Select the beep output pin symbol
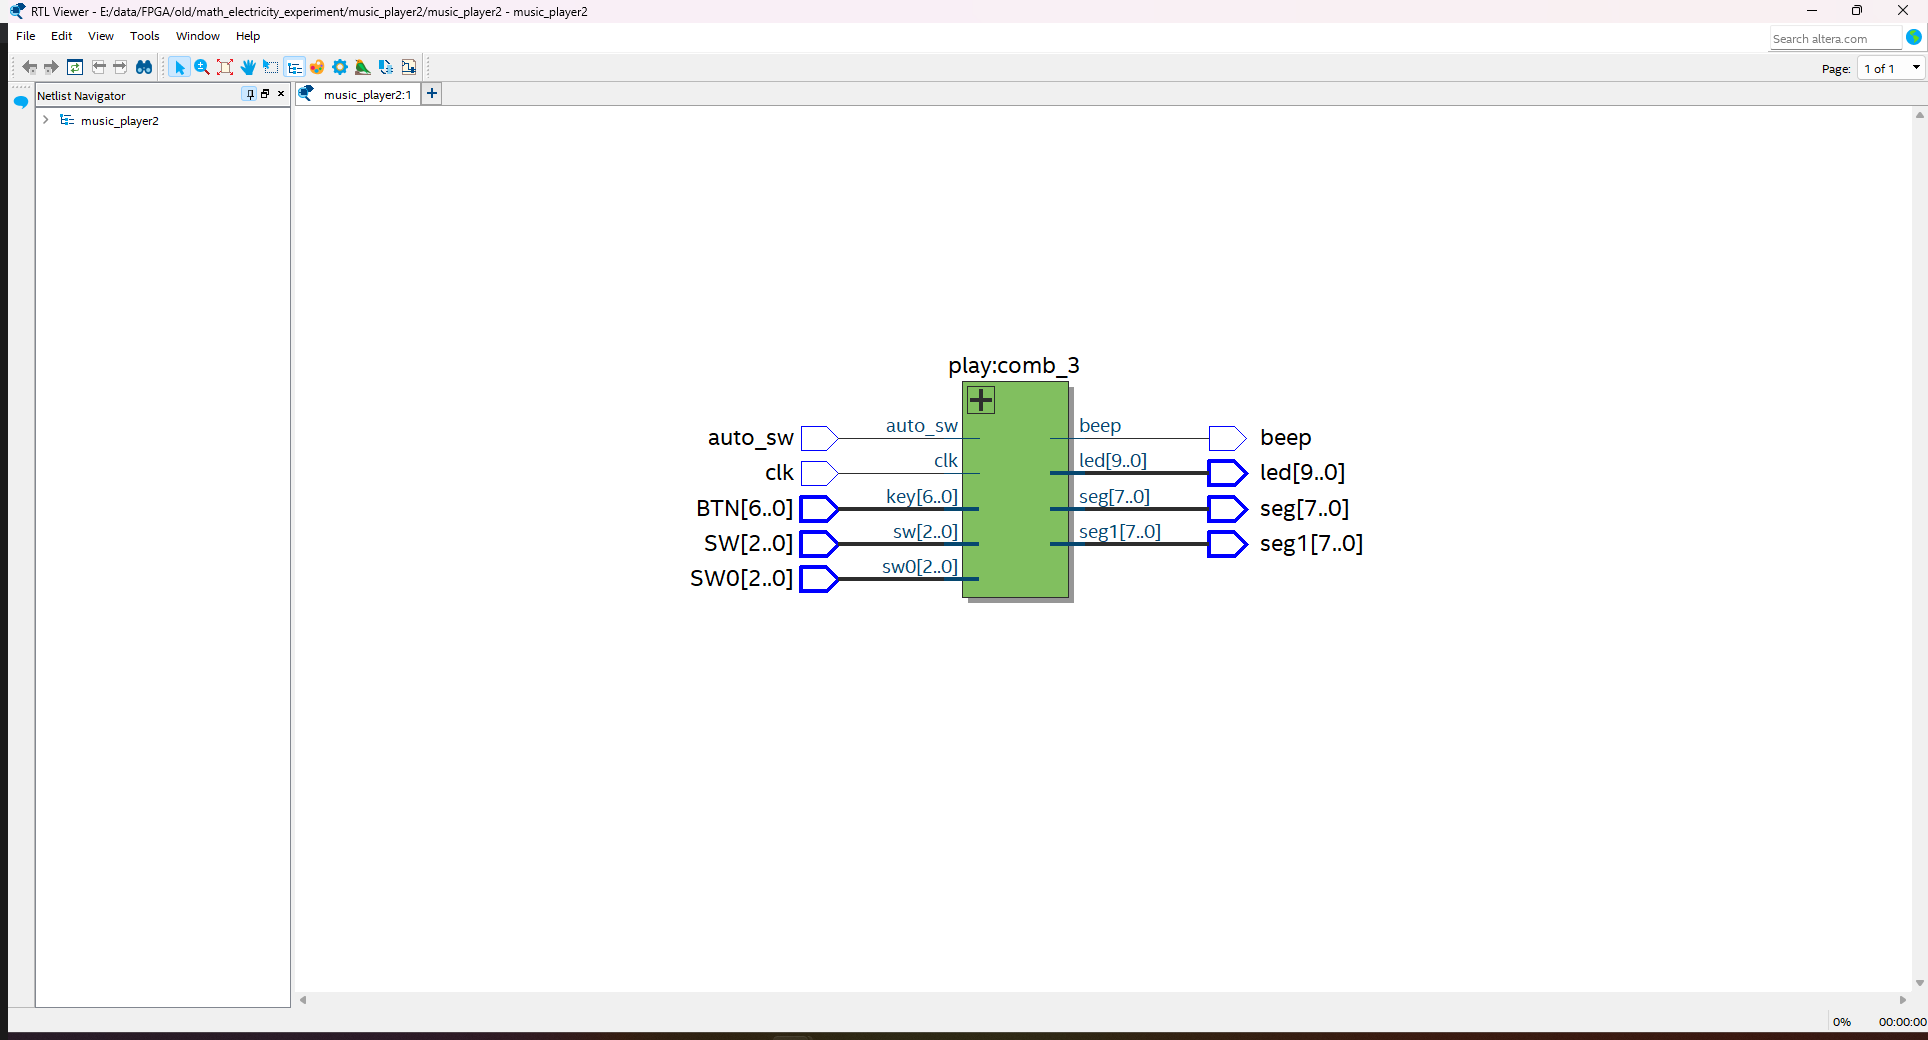The image size is (1928, 1040). pos(1227,438)
